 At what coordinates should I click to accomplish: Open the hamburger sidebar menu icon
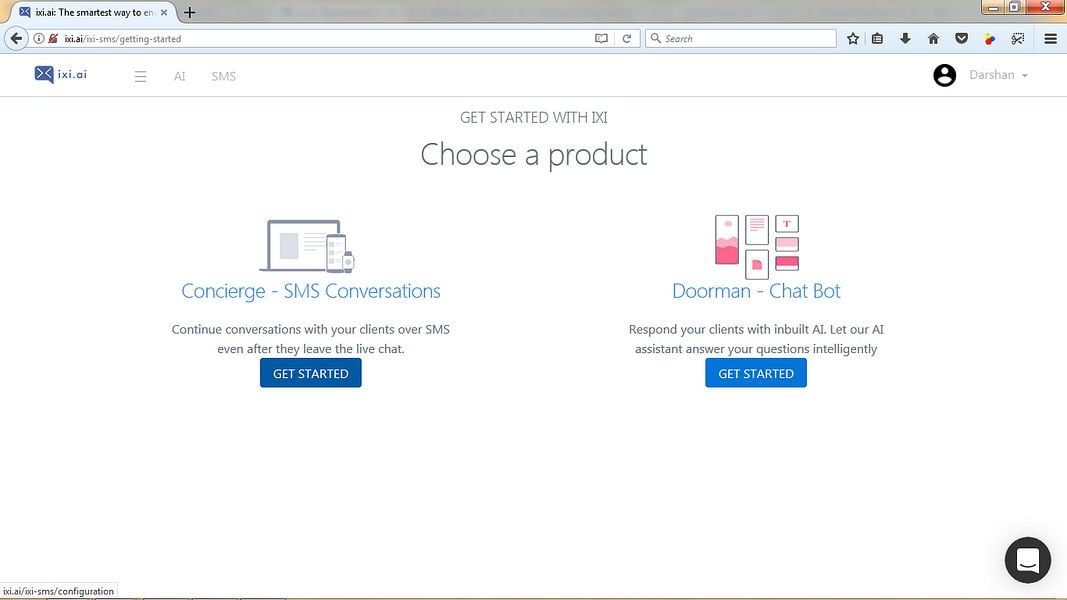click(x=140, y=76)
